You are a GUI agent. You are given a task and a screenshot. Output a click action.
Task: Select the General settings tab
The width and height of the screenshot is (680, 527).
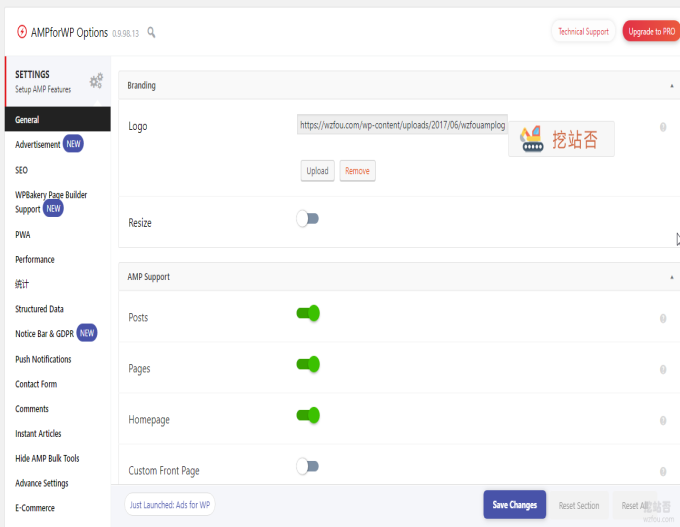[58, 119]
